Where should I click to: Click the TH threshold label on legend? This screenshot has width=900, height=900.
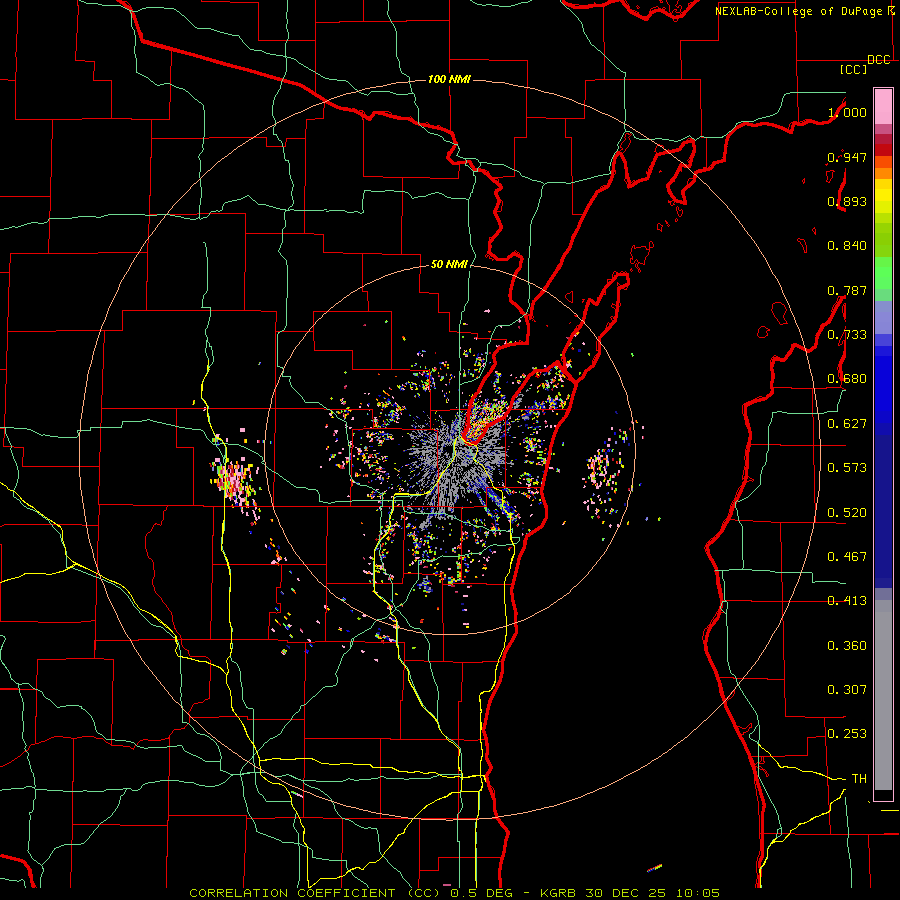[x=859, y=779]
